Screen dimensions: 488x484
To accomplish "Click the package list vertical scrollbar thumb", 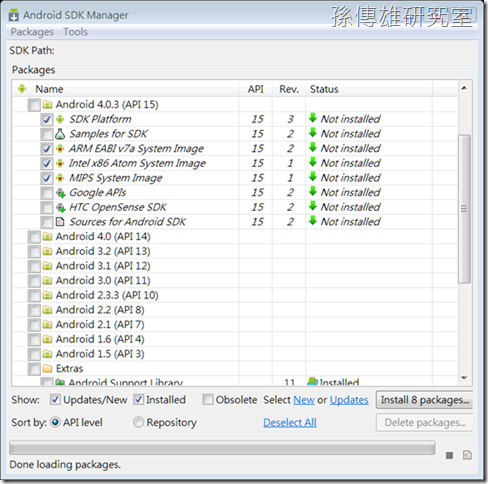I will (x=464, y=209).
